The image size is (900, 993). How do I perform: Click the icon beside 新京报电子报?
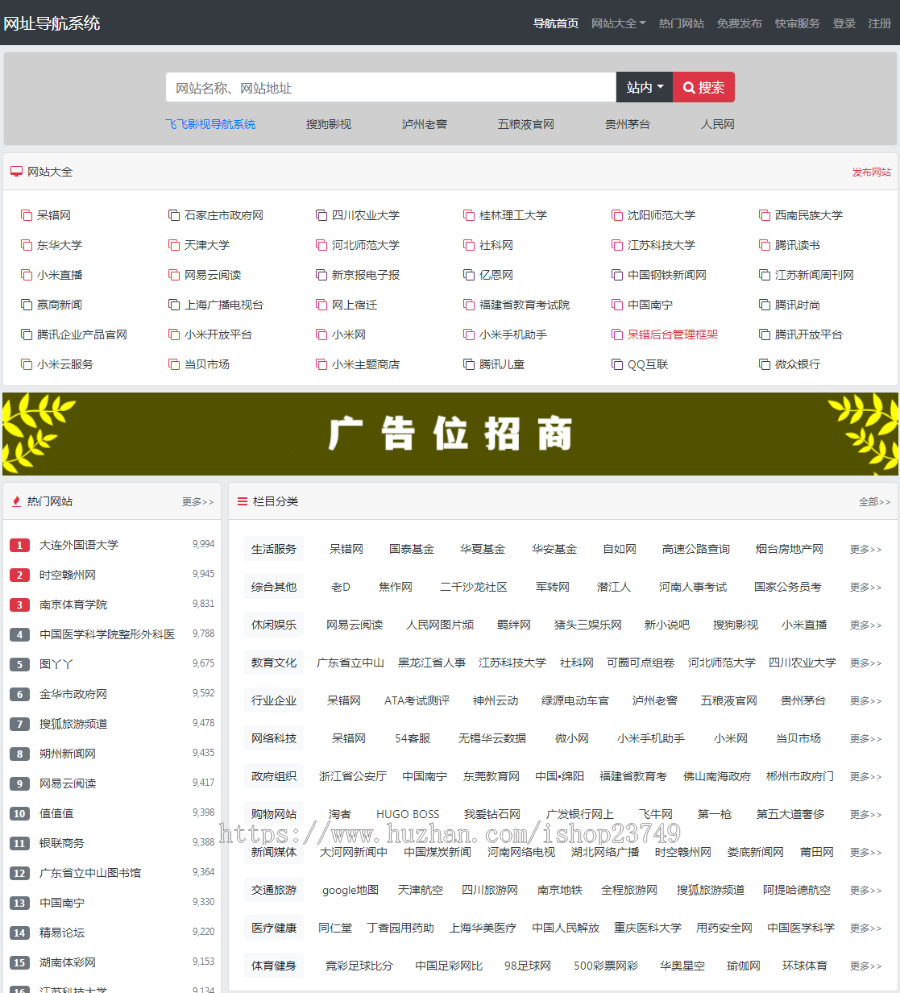pyautogui.click(x=321, y=275)
